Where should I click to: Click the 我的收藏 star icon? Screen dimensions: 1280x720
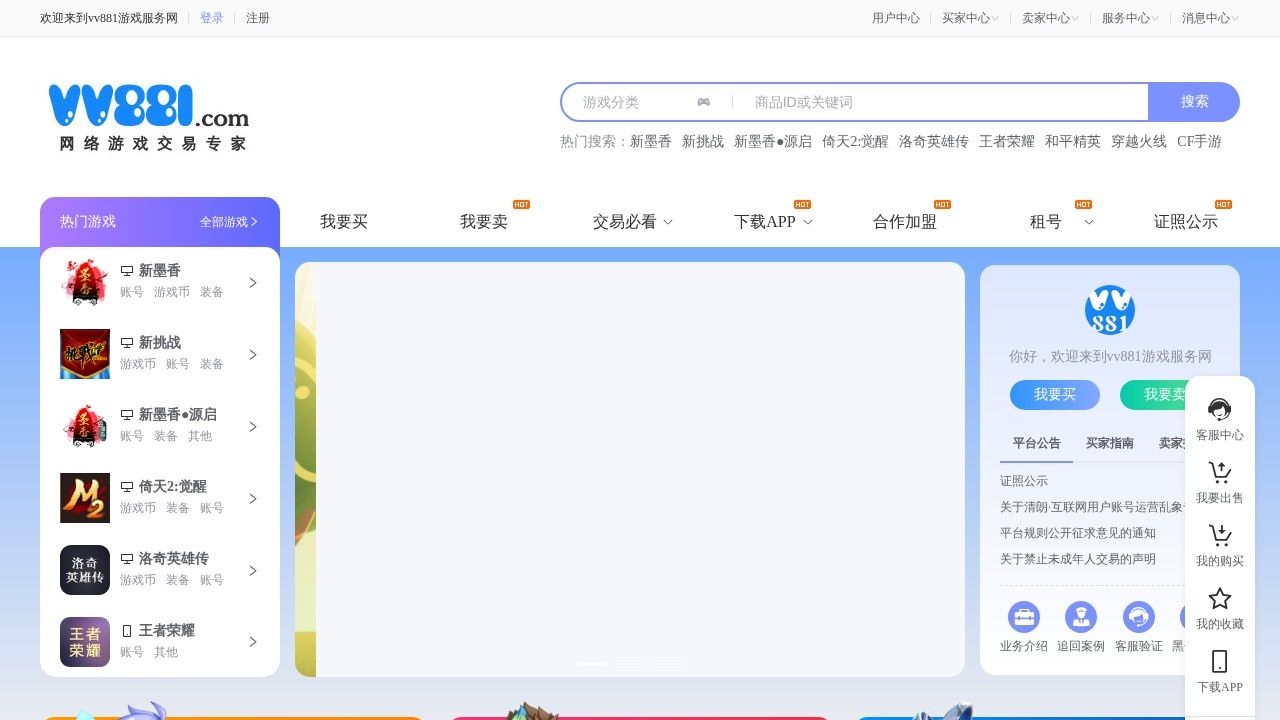(x=1220, y=598)
